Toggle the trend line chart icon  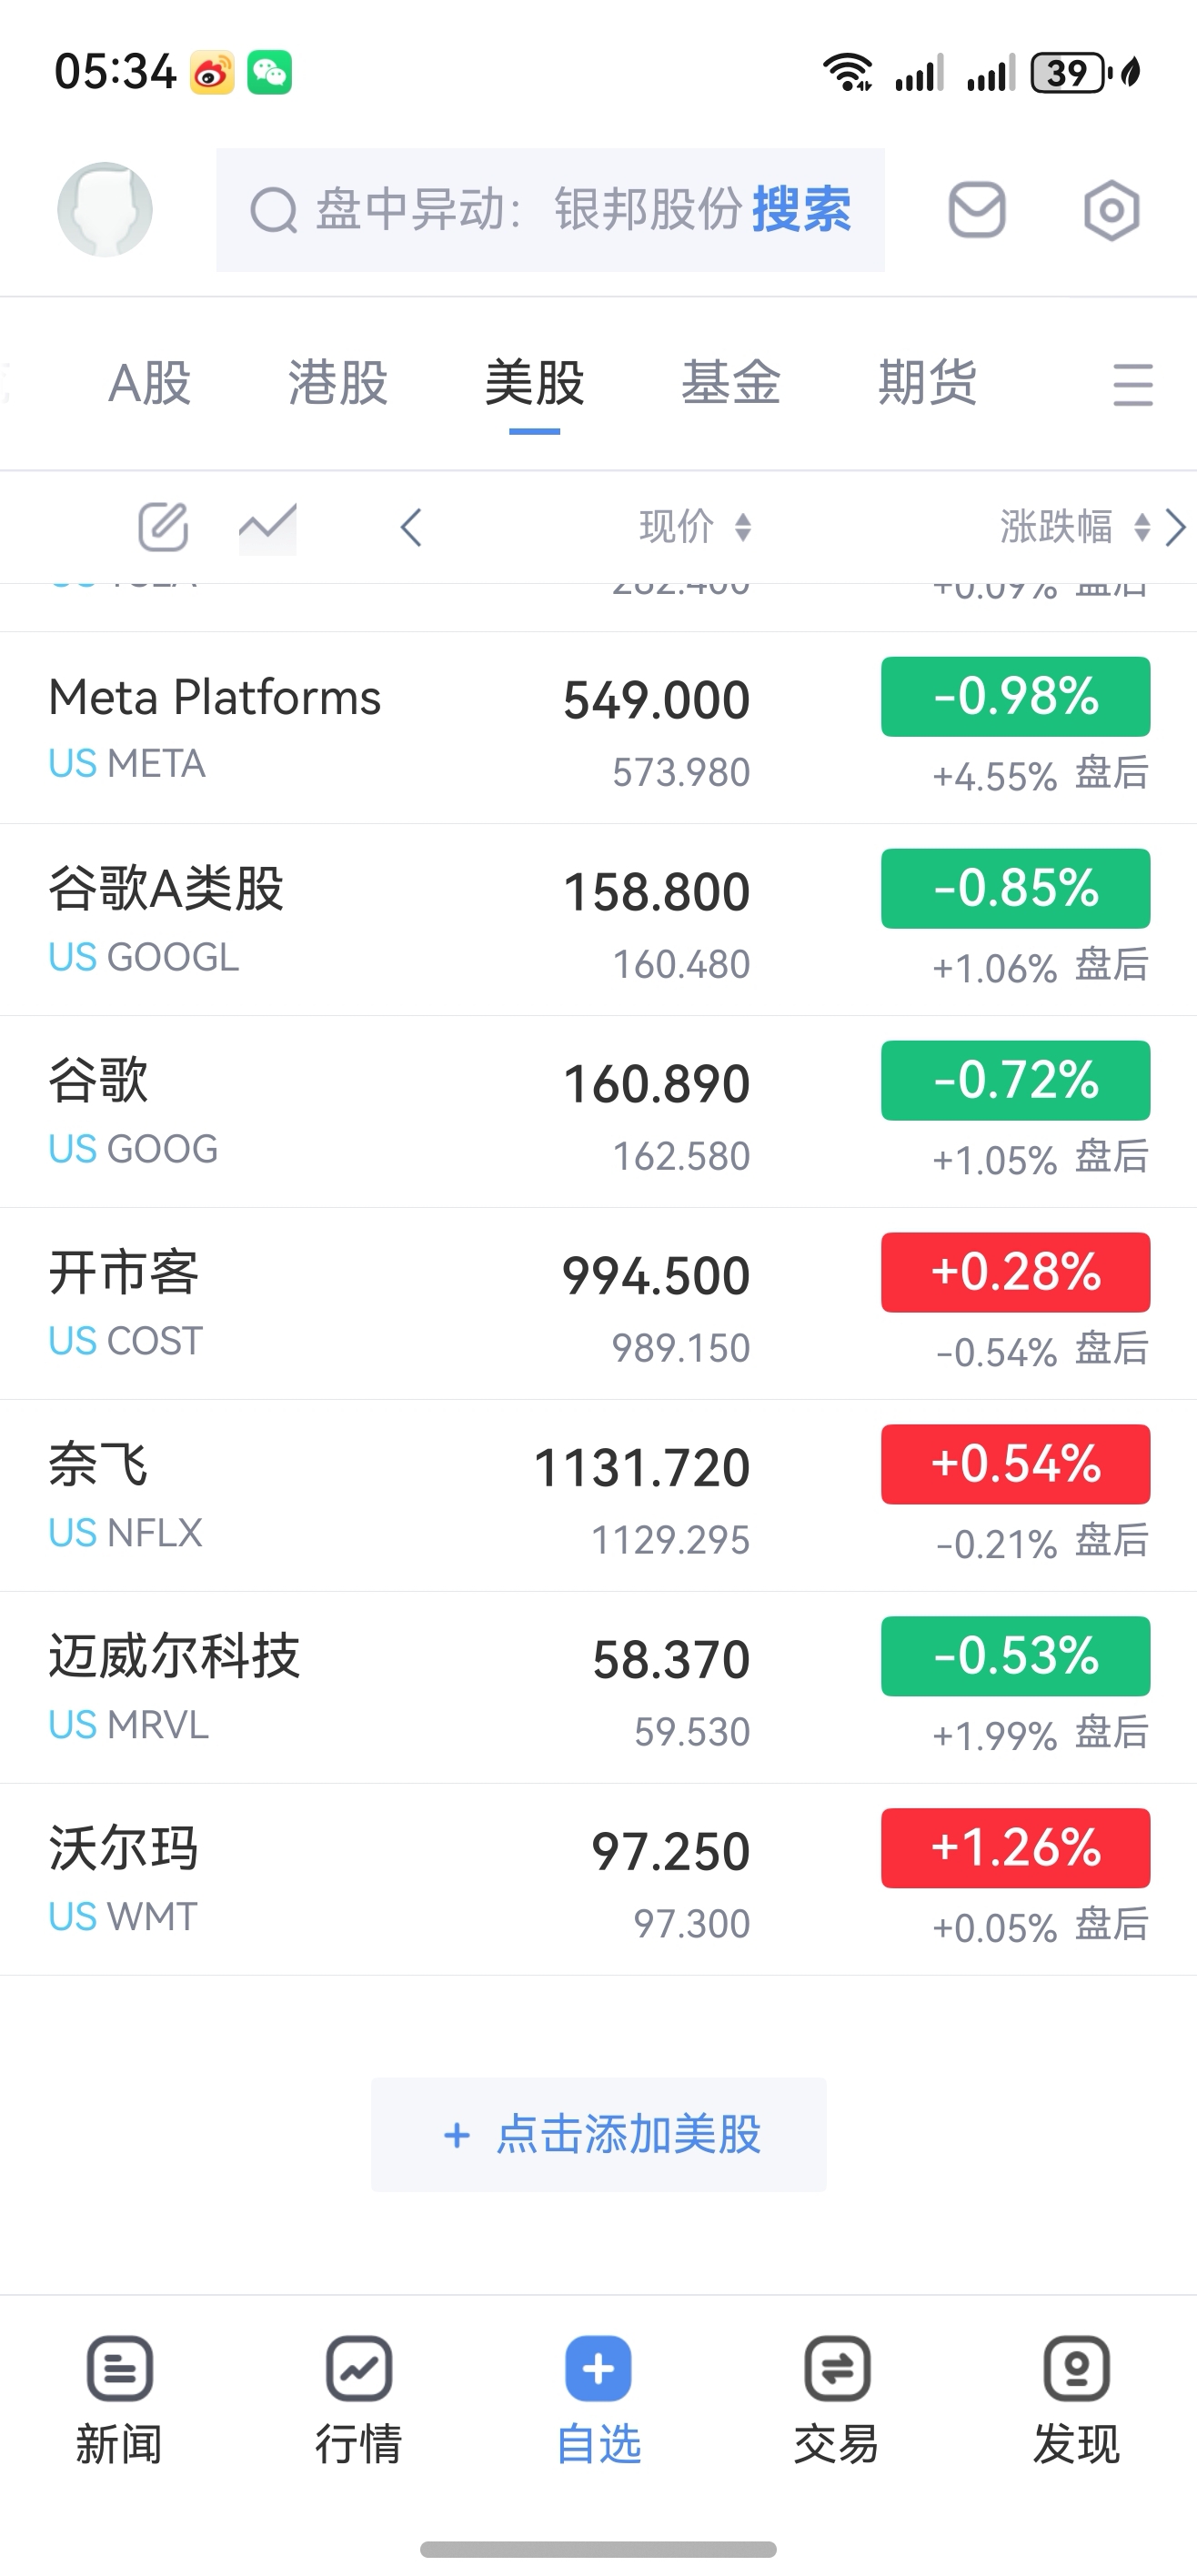coord(267,527)
